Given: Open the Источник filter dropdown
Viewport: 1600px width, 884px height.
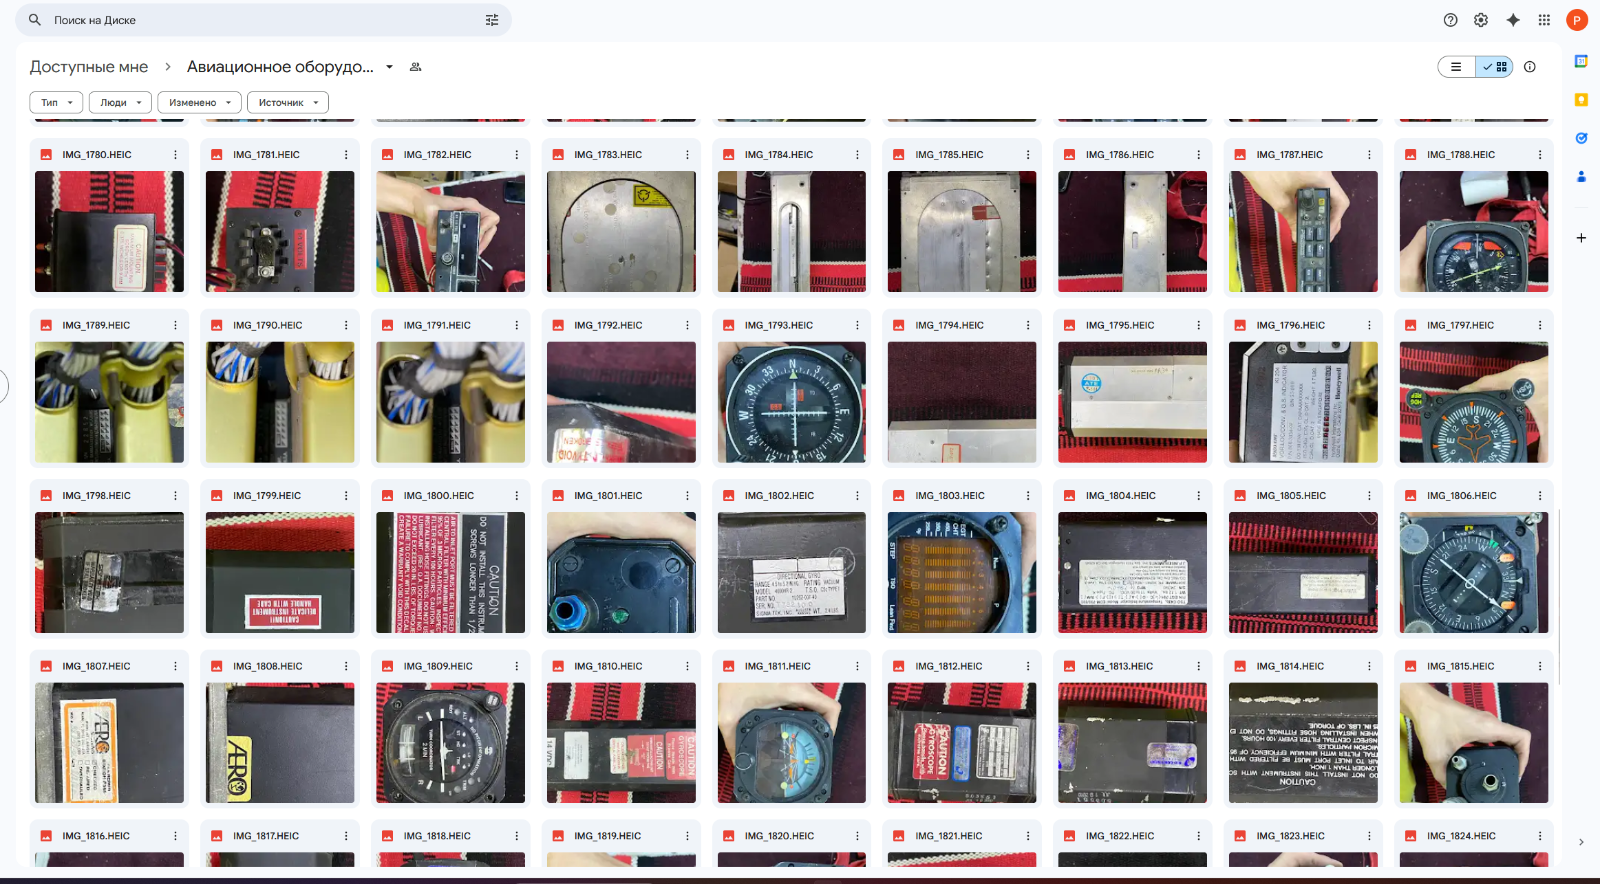Looking at the screenshot, I should [x=287, y=103].
